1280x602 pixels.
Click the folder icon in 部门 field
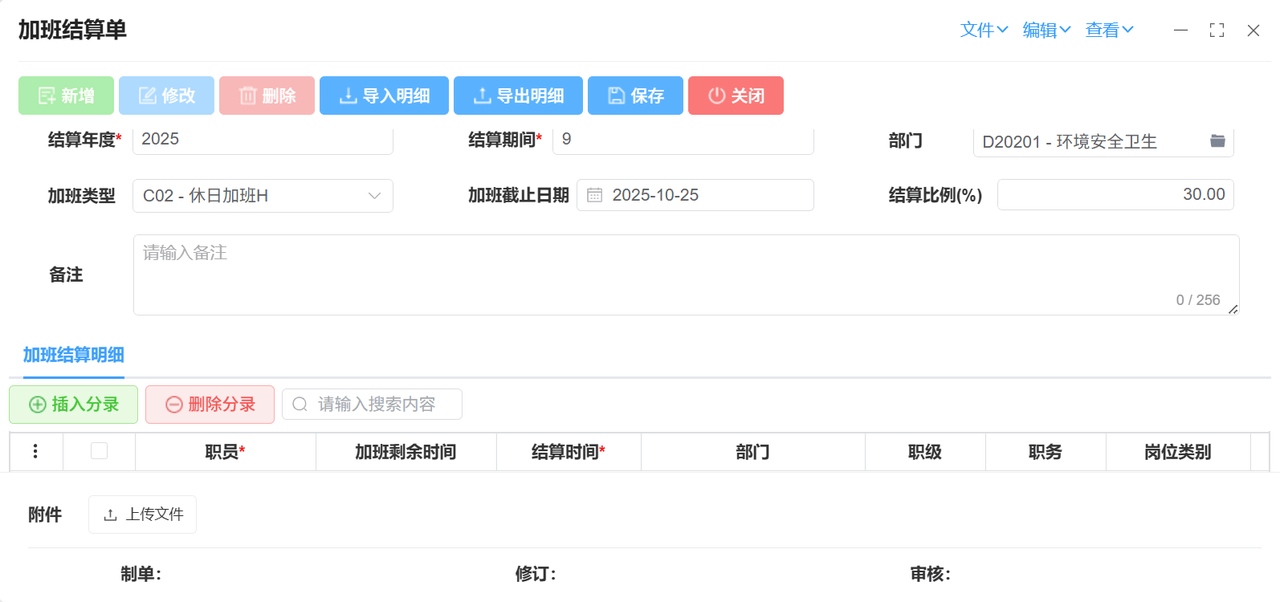tap(1217, 141)
